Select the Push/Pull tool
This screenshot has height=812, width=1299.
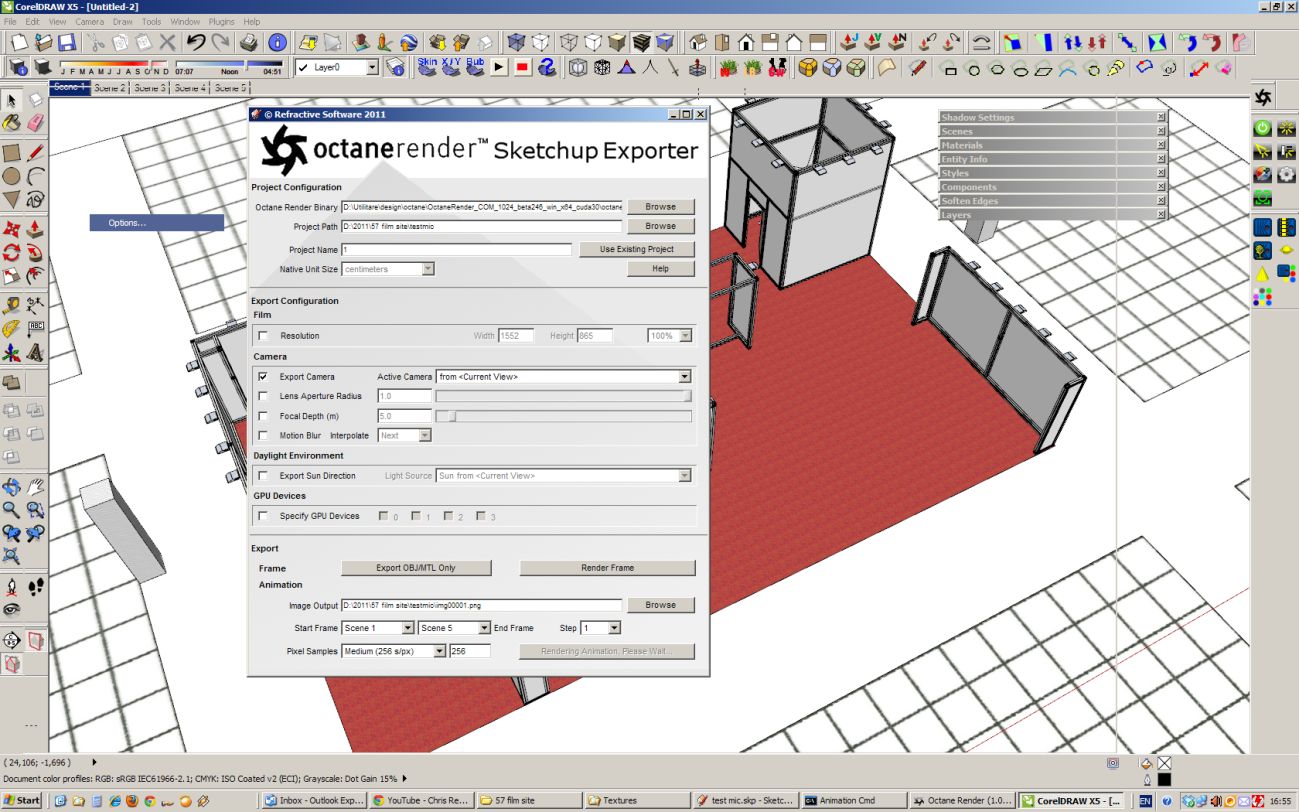pos(36,229)
